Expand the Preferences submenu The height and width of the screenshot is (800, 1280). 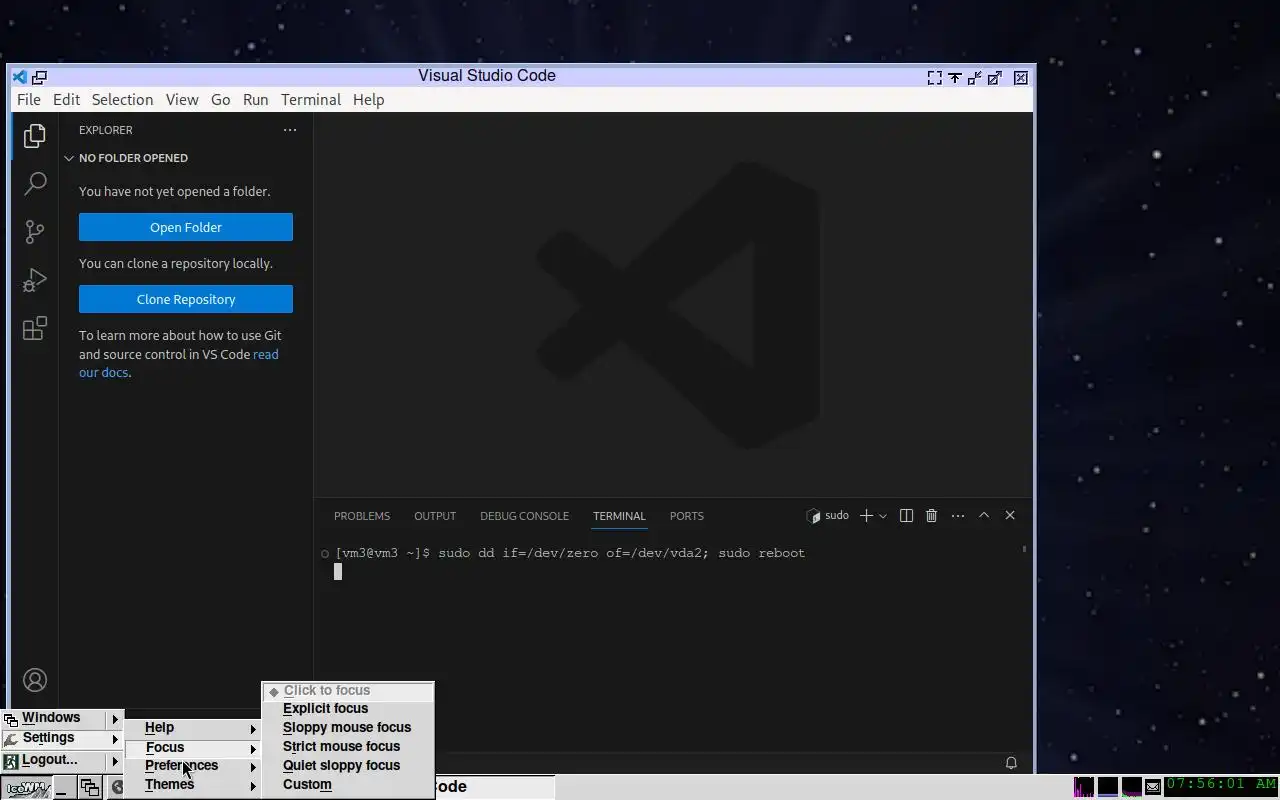pyautogui.click(x=193, y=766)
